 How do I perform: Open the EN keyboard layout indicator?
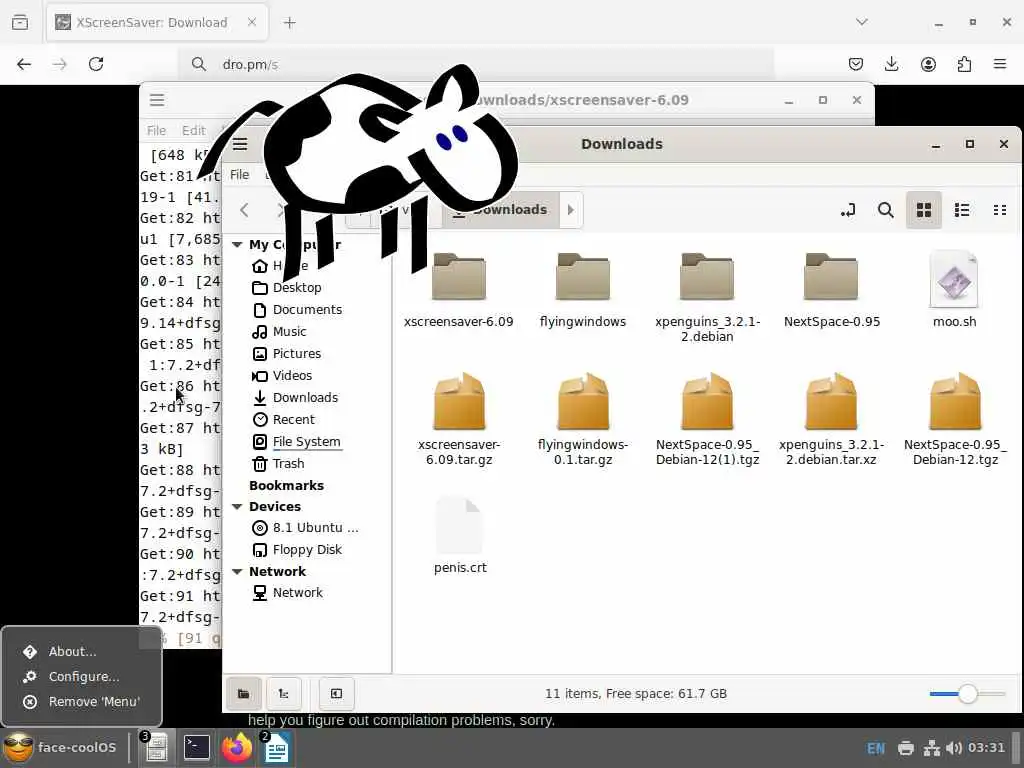pyautogui.click(x=876, y=748)
